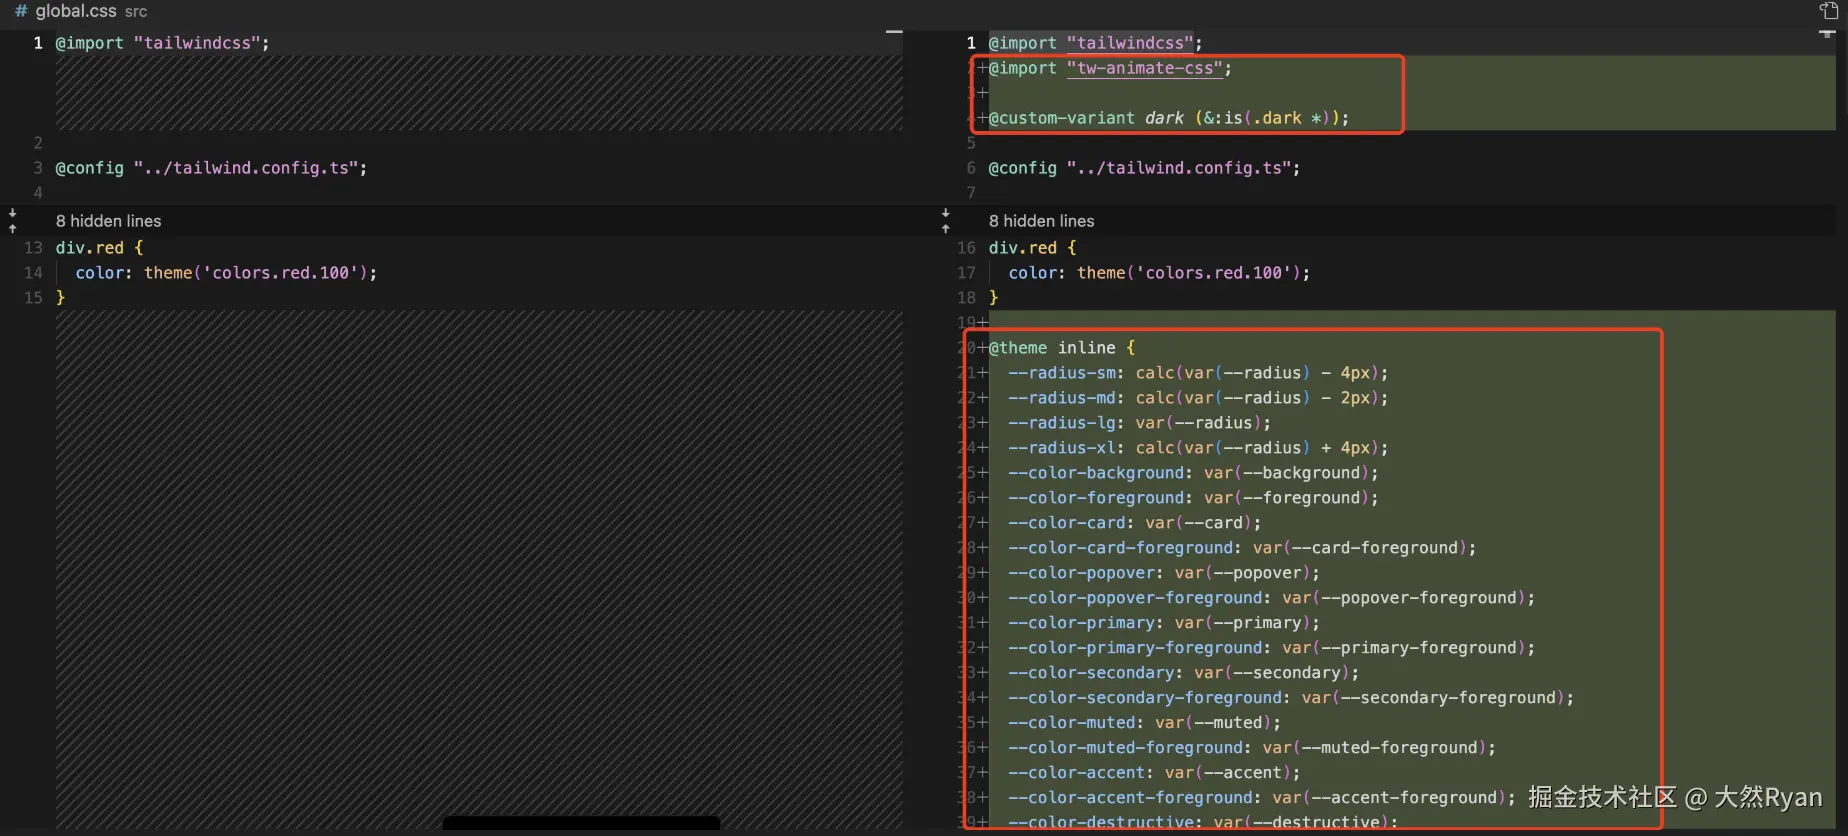
Task: Place cursor on @import "tailwindcss" in the modified pane
Action: pos(1095,43)
